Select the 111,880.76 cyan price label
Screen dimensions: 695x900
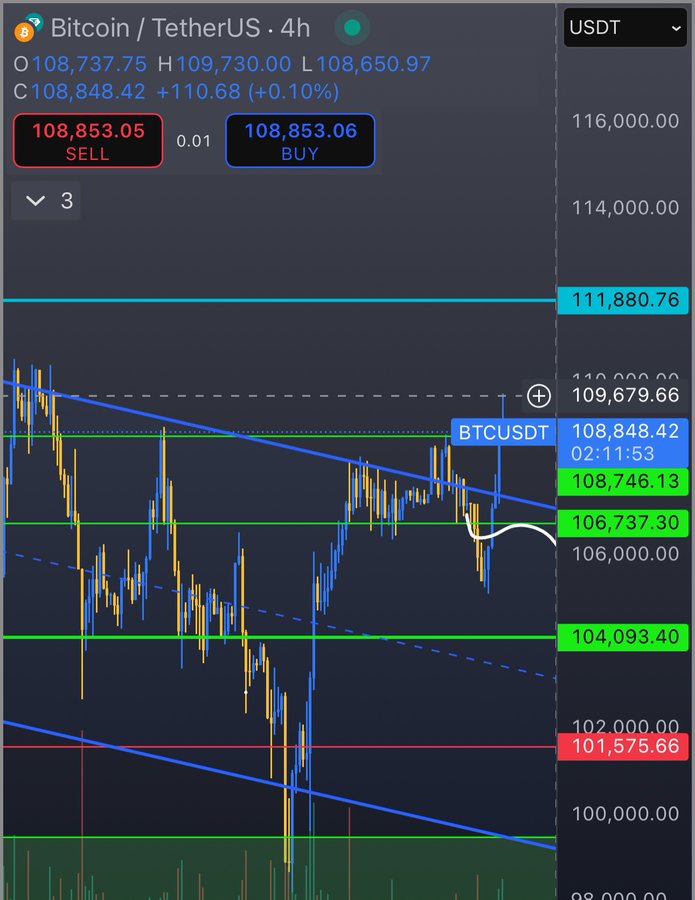click(x=623, y=300)
